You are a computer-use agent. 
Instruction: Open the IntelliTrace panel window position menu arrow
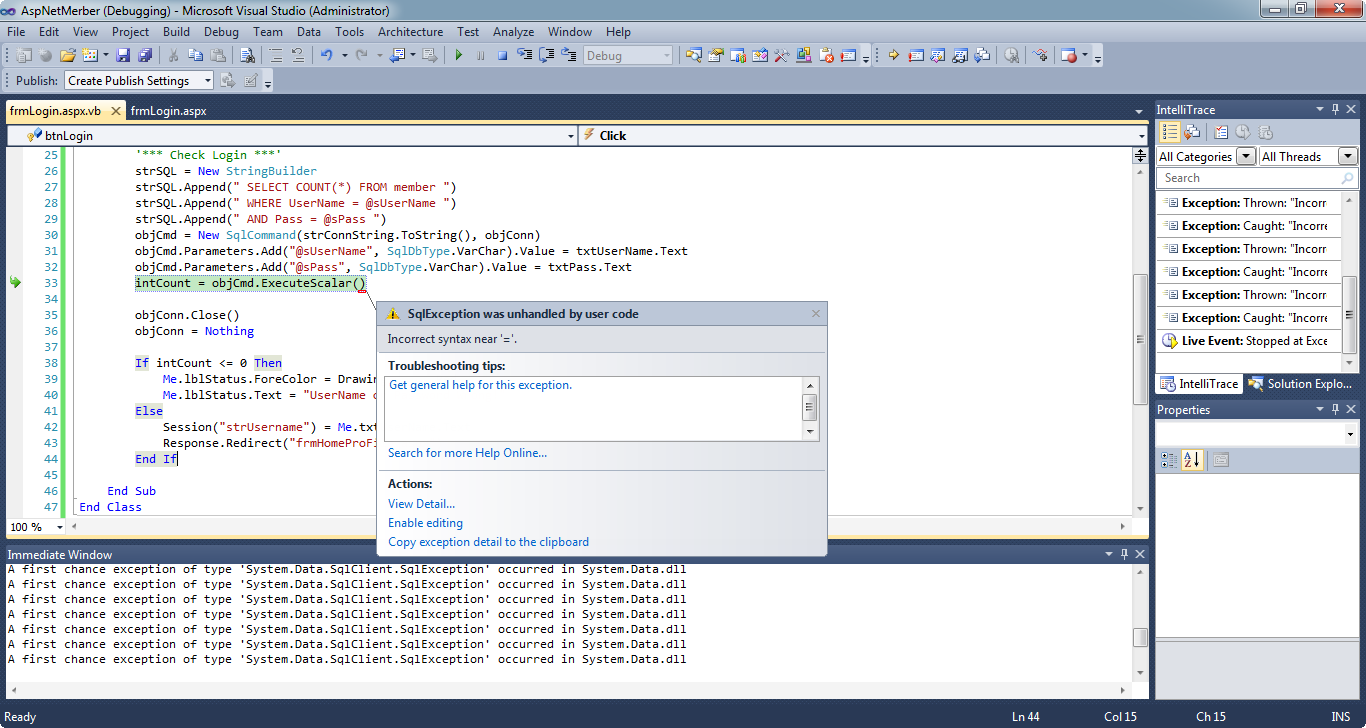point(1319,109)
